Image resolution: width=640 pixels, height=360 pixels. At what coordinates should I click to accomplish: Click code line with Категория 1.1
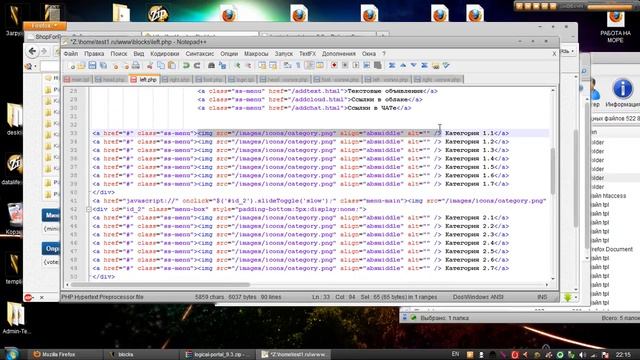(300, 133)
